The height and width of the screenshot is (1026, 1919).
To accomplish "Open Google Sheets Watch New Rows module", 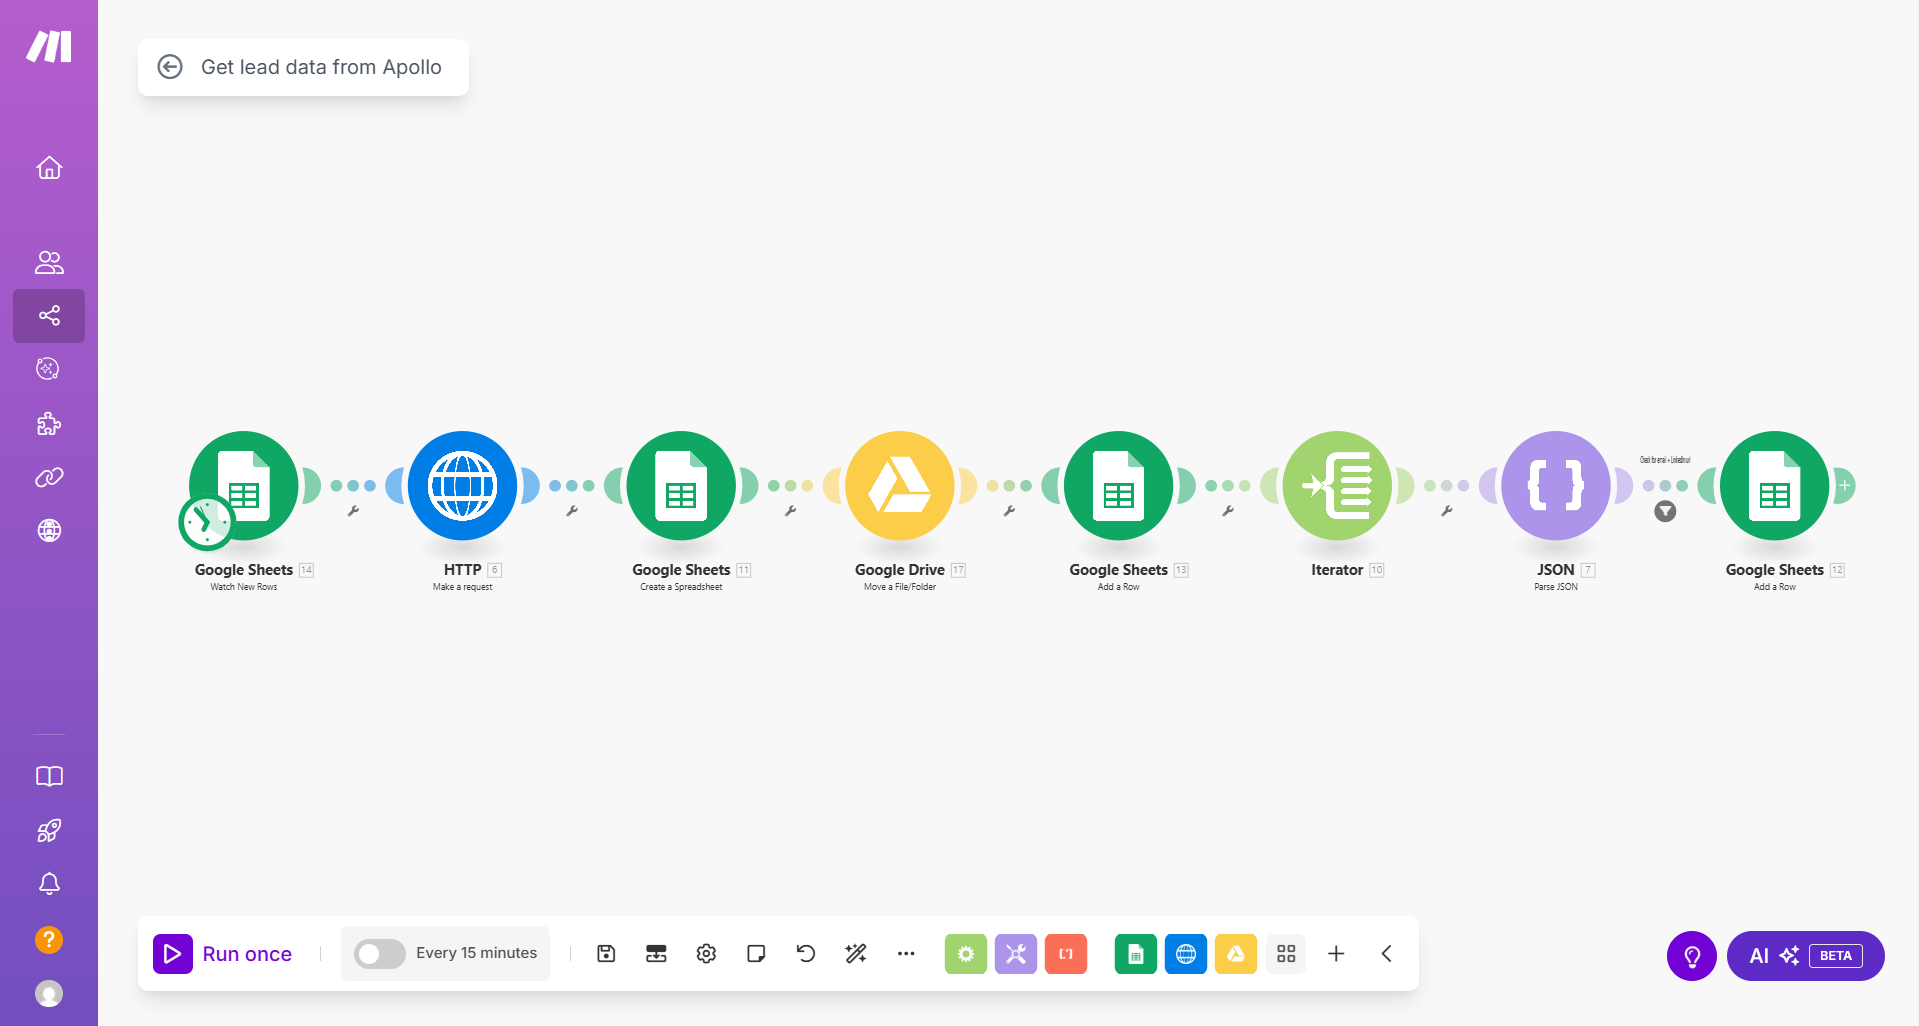I will [244, 486].
